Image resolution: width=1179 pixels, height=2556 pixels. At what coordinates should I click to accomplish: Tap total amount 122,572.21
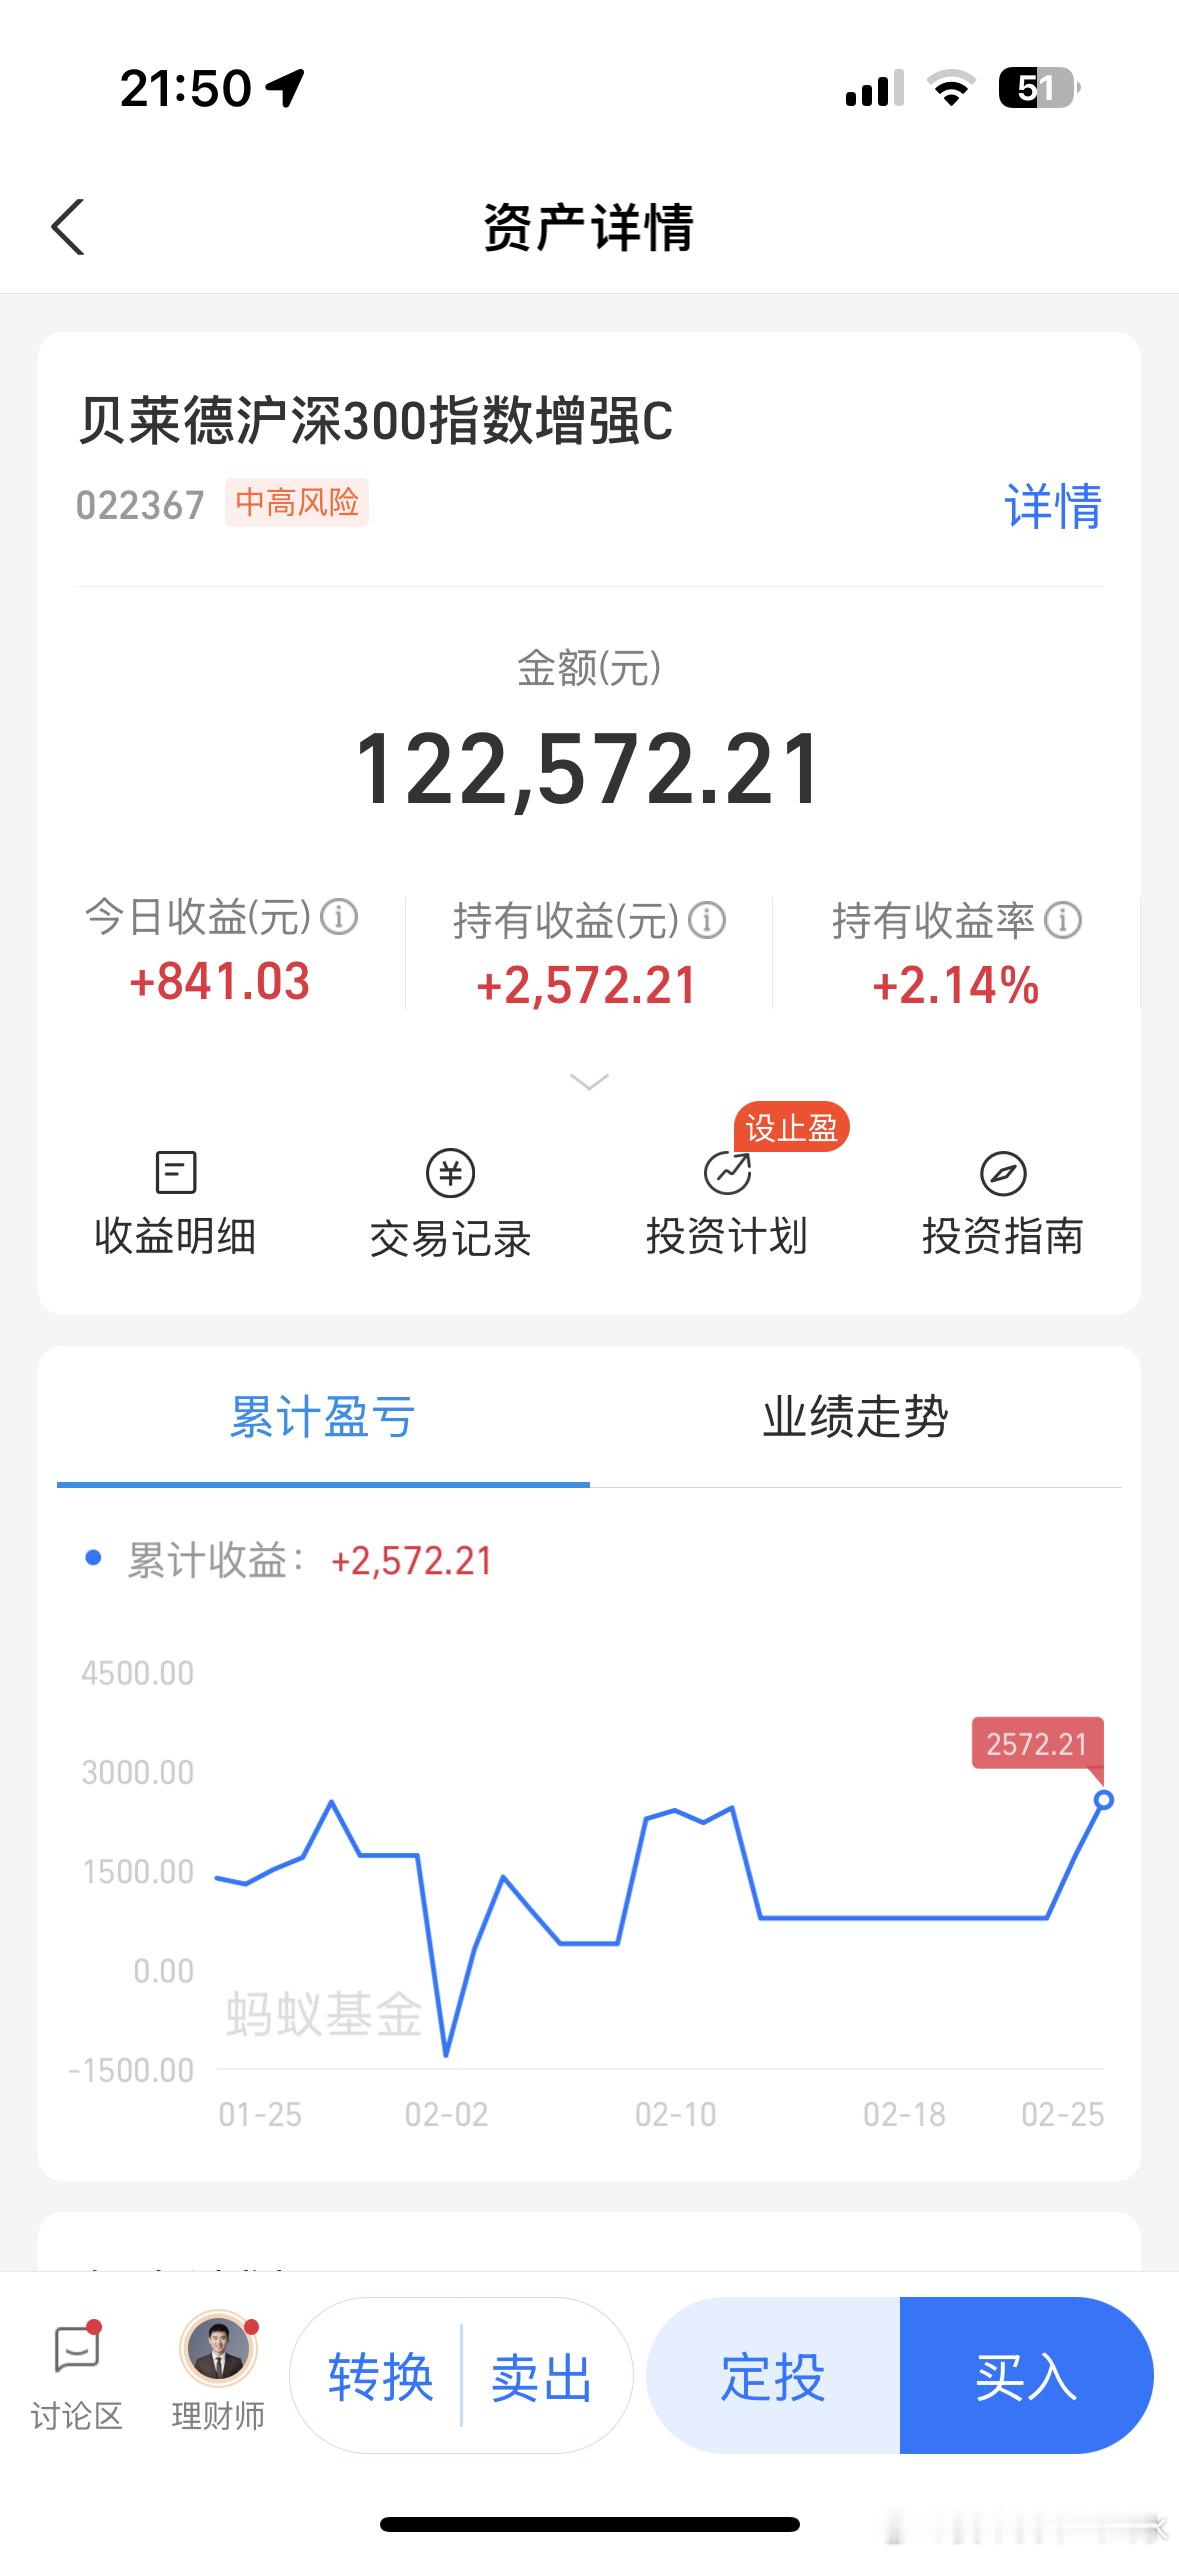pyautogui.click(x=589, y=768)
